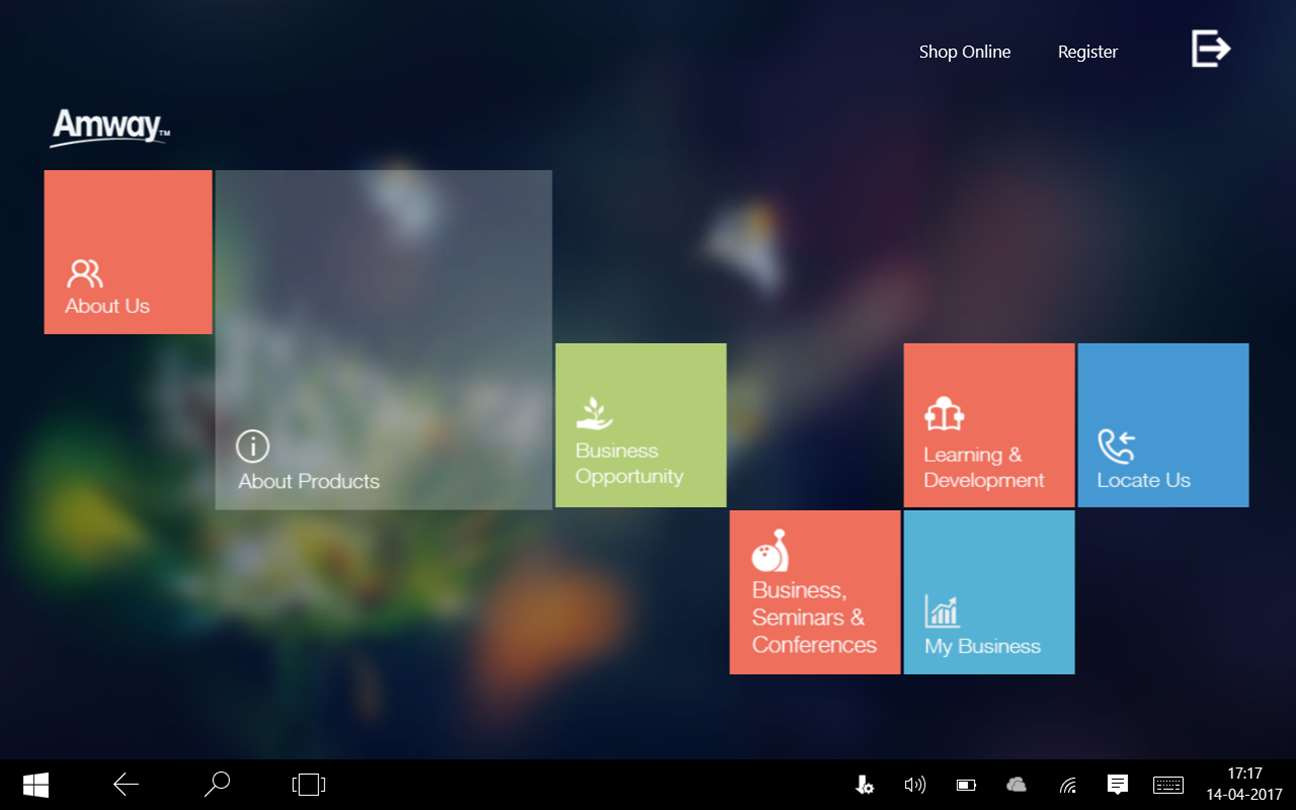Click the volume speaker tray icon
This screenshot has height=810, width=1296.
click(x=914, y=786)
